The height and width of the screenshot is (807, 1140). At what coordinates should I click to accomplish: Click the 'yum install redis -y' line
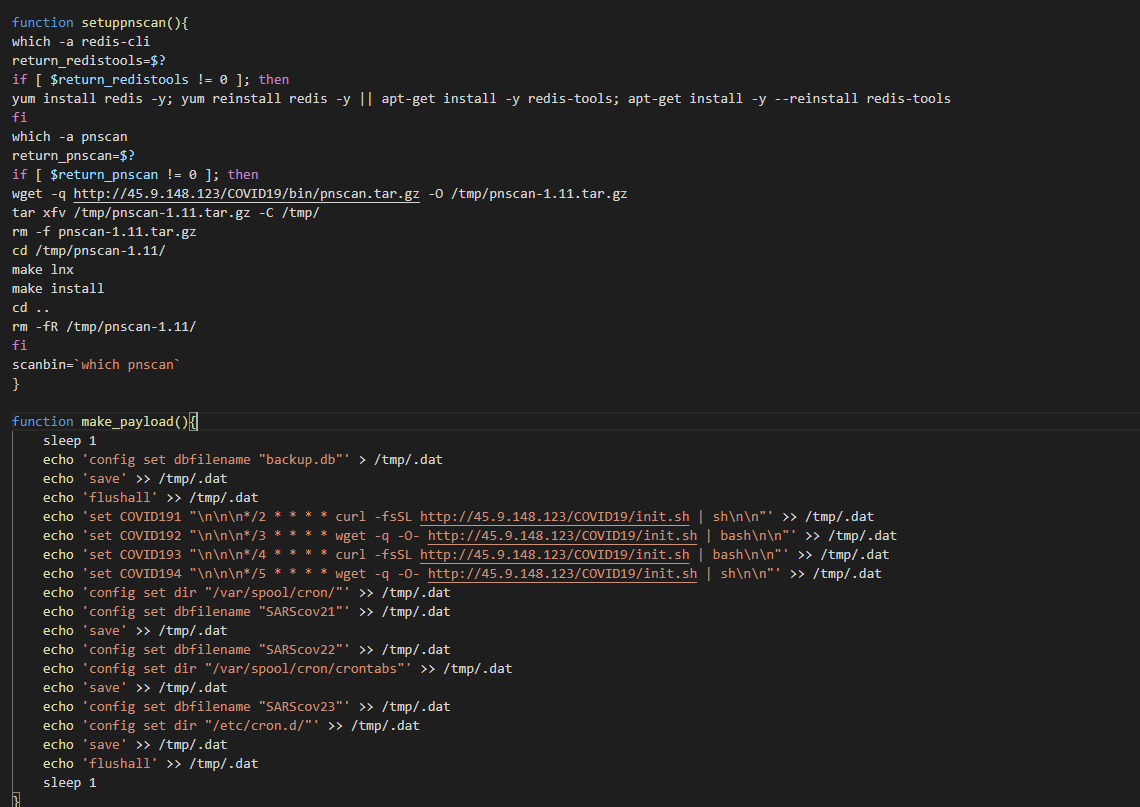pos(481,98)
